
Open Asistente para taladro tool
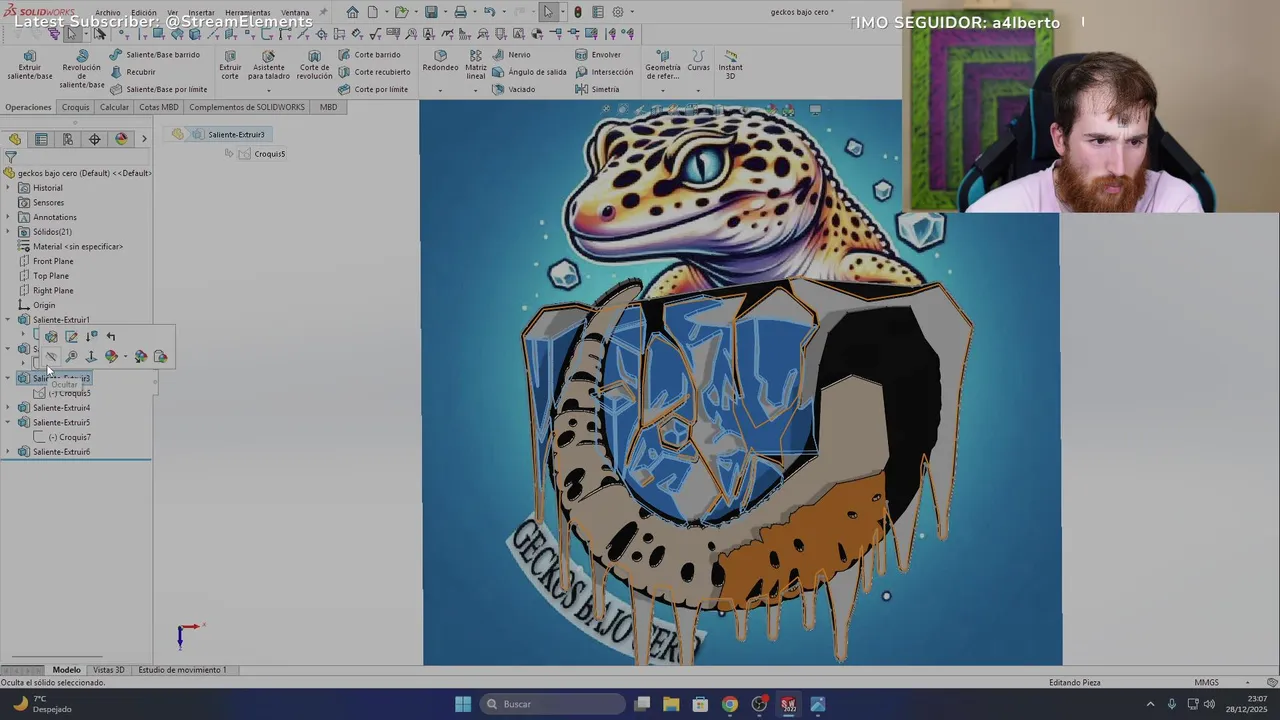(x=269, y=66)
